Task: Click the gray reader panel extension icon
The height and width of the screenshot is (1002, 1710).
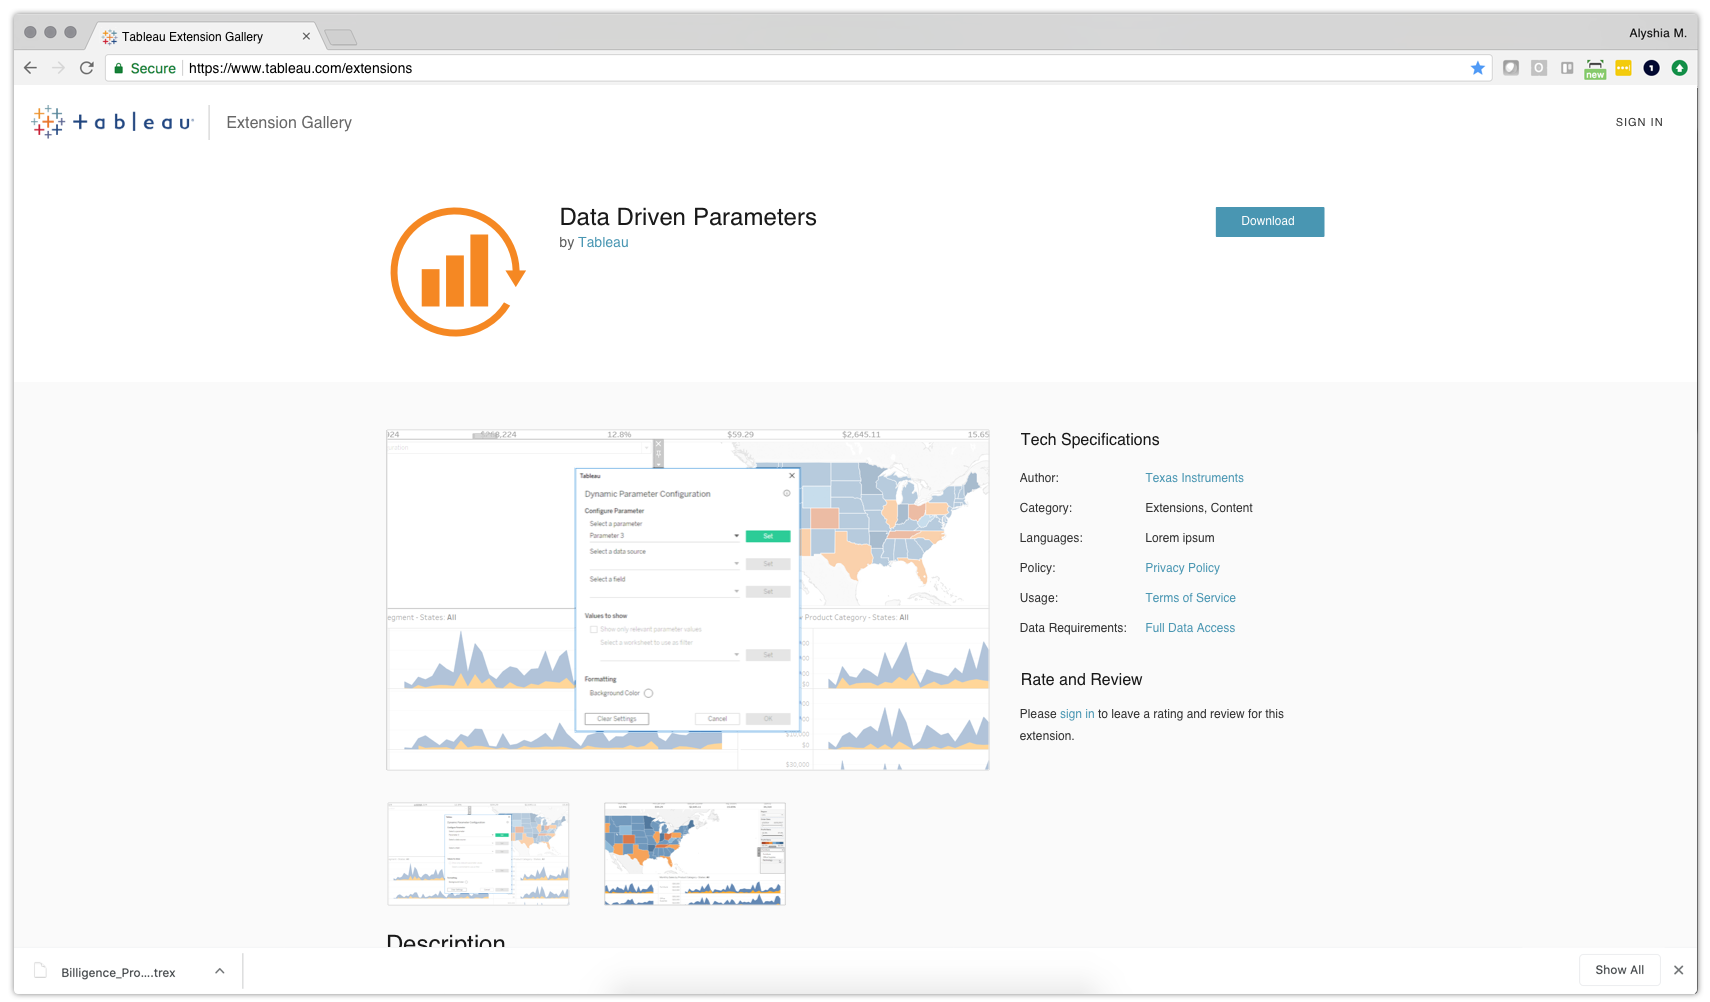Action: 1567,68
